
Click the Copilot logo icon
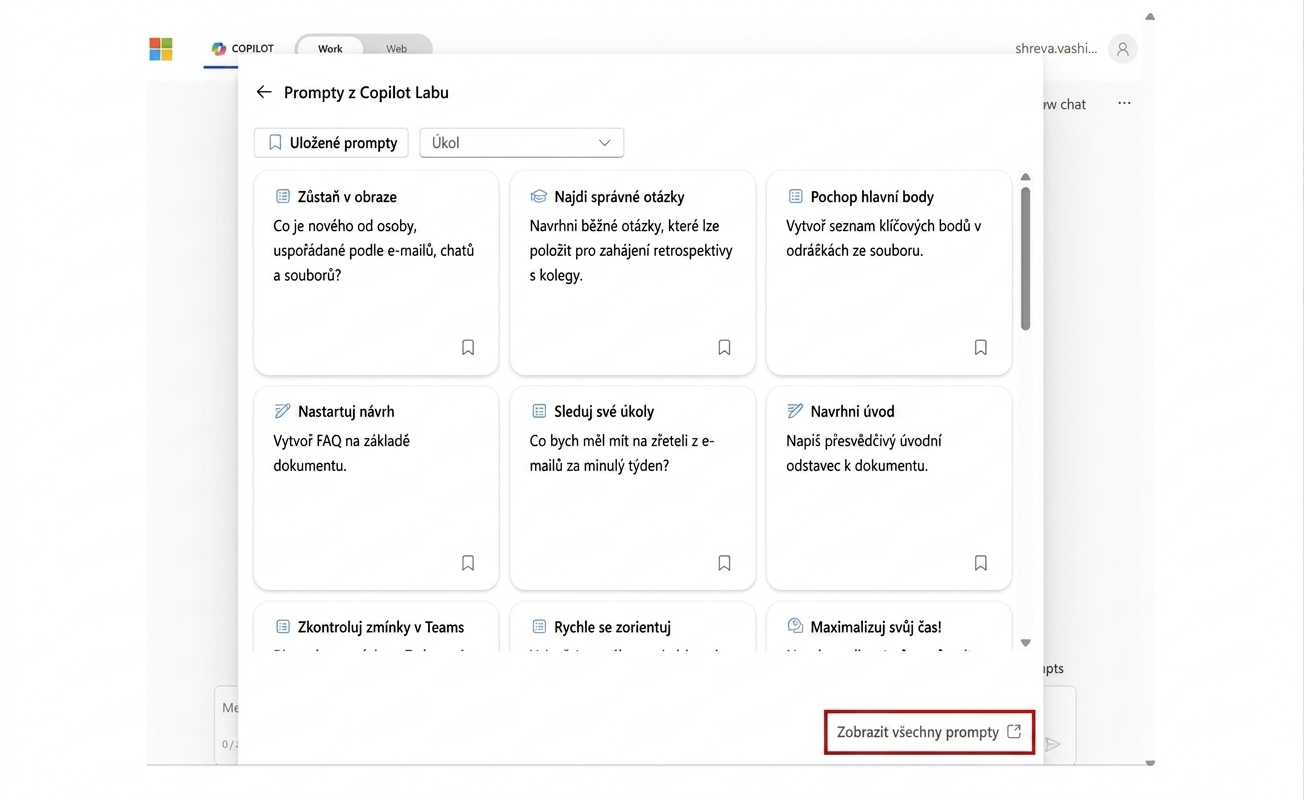point(219,48)
